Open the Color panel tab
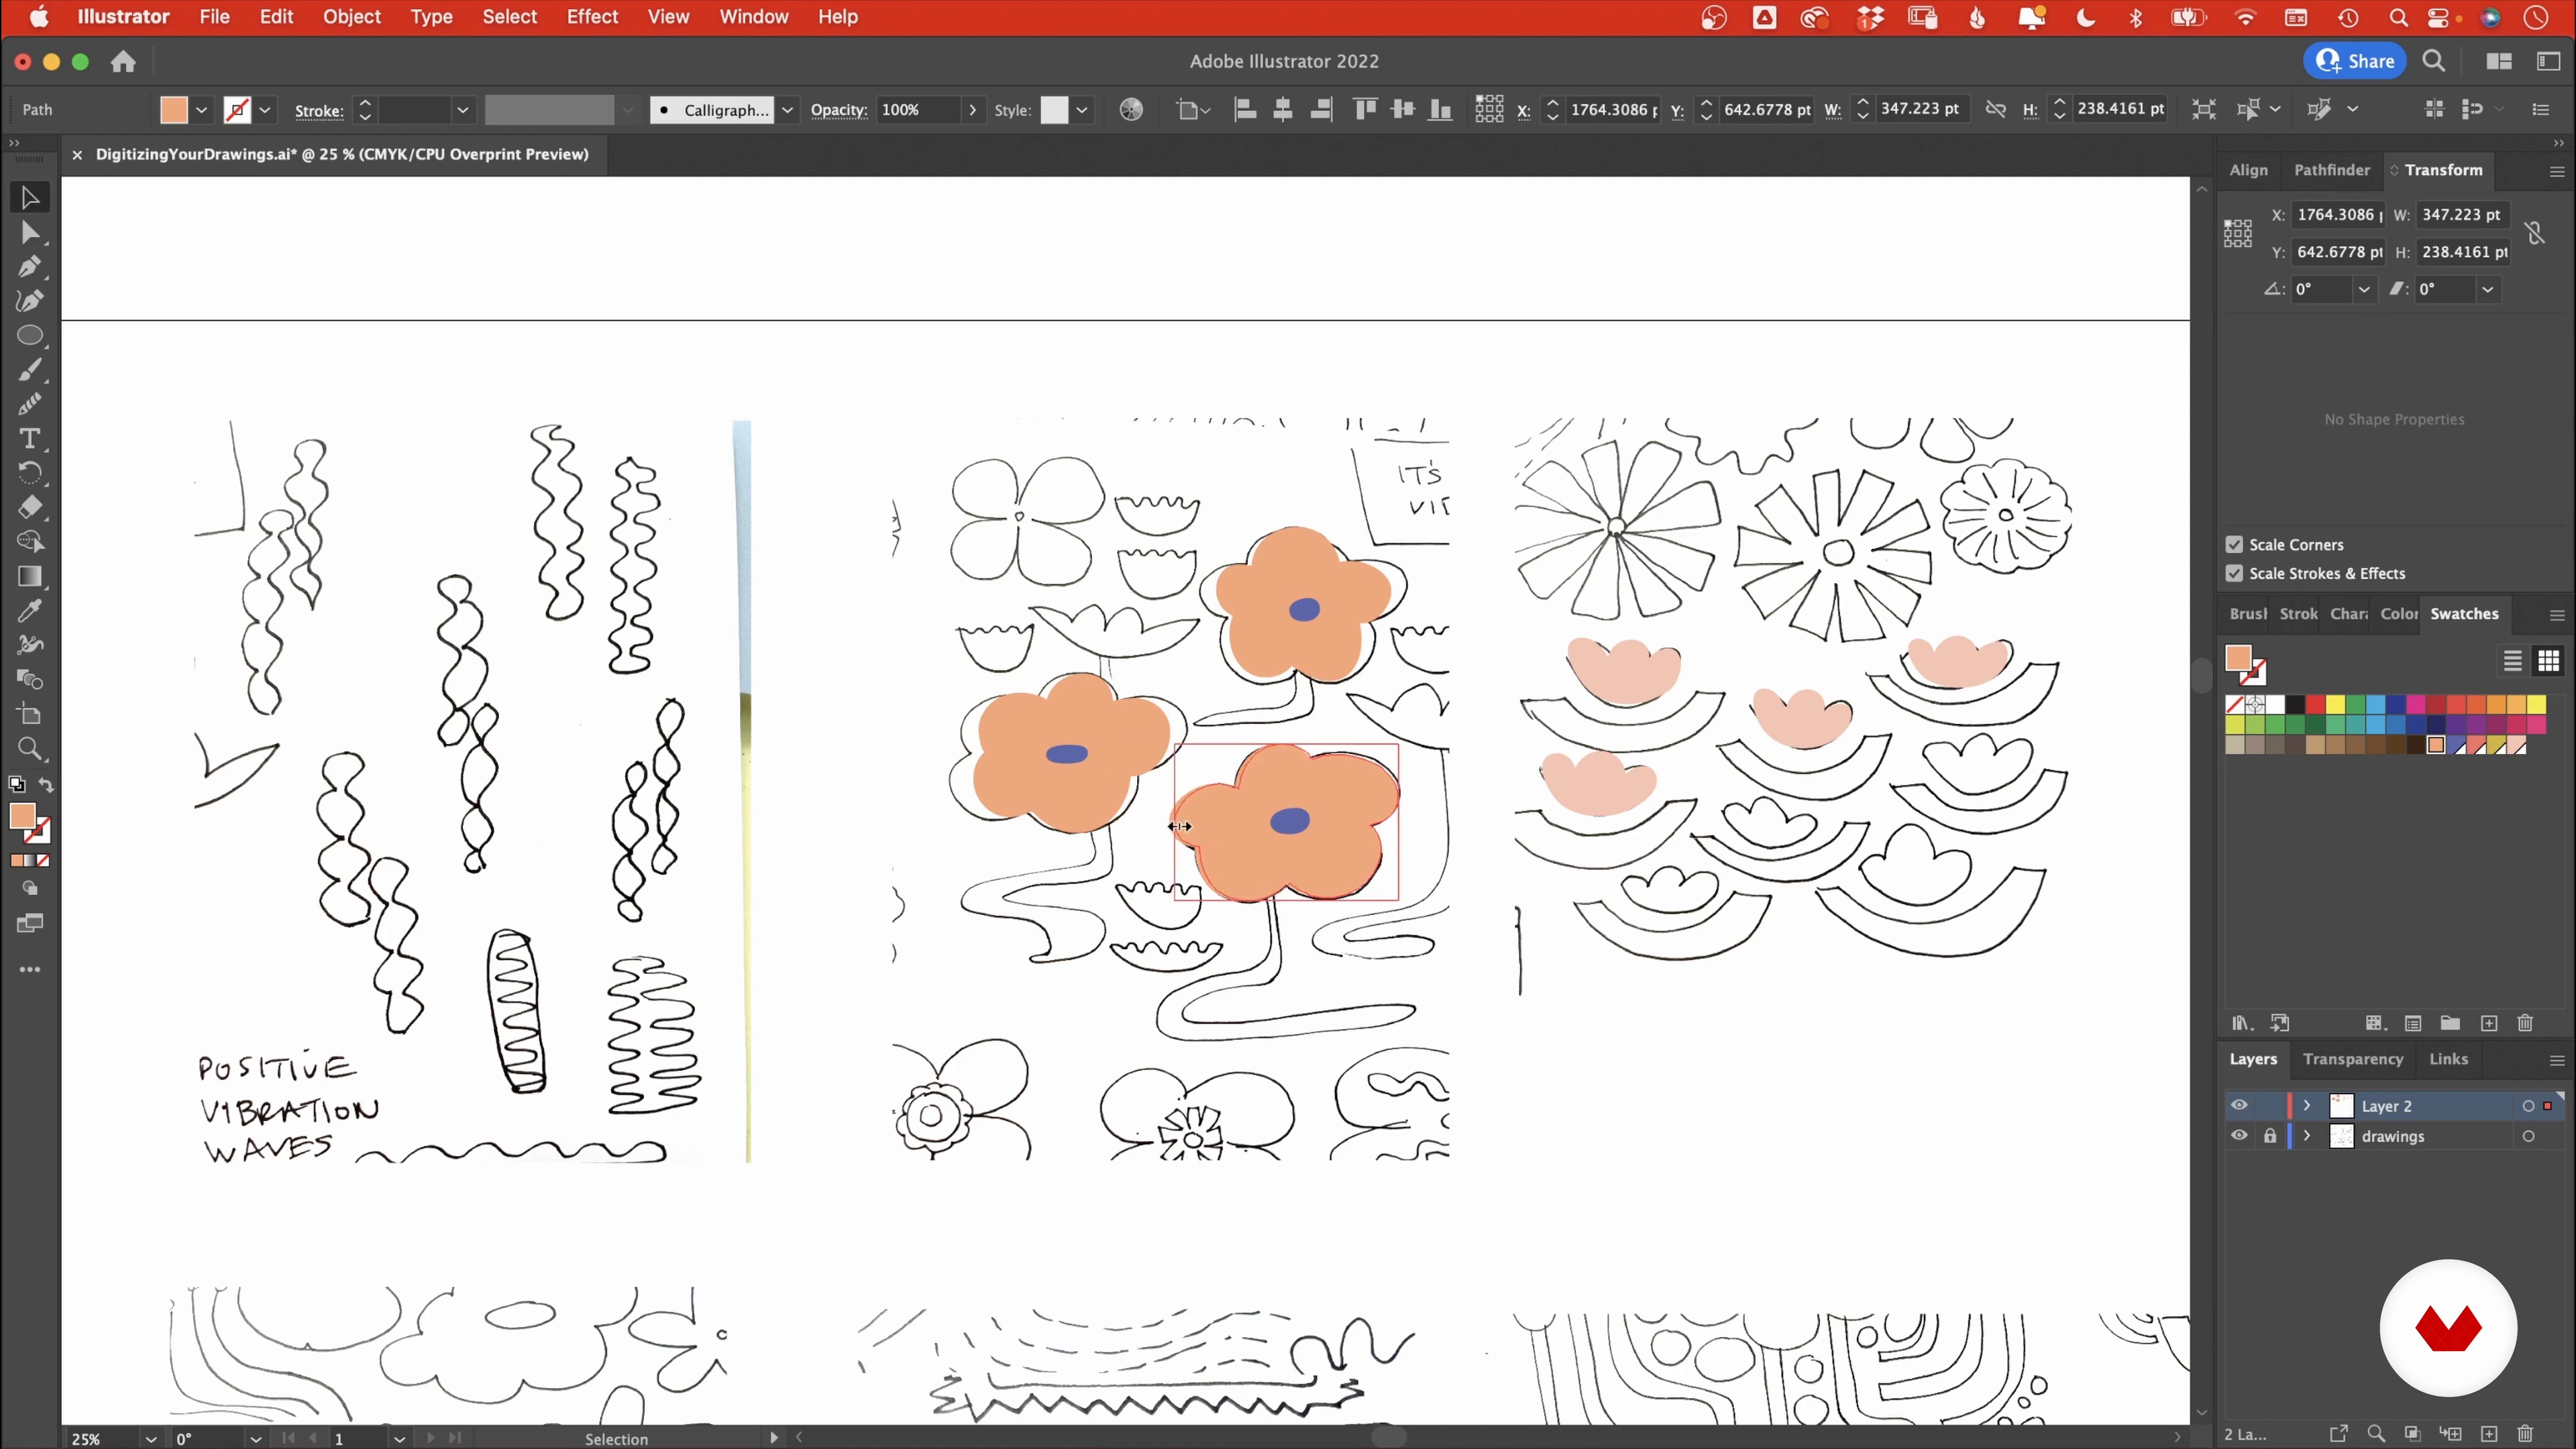Image resolution: width=2576 pixels, height=1449 pixels. click(2398, 614)
